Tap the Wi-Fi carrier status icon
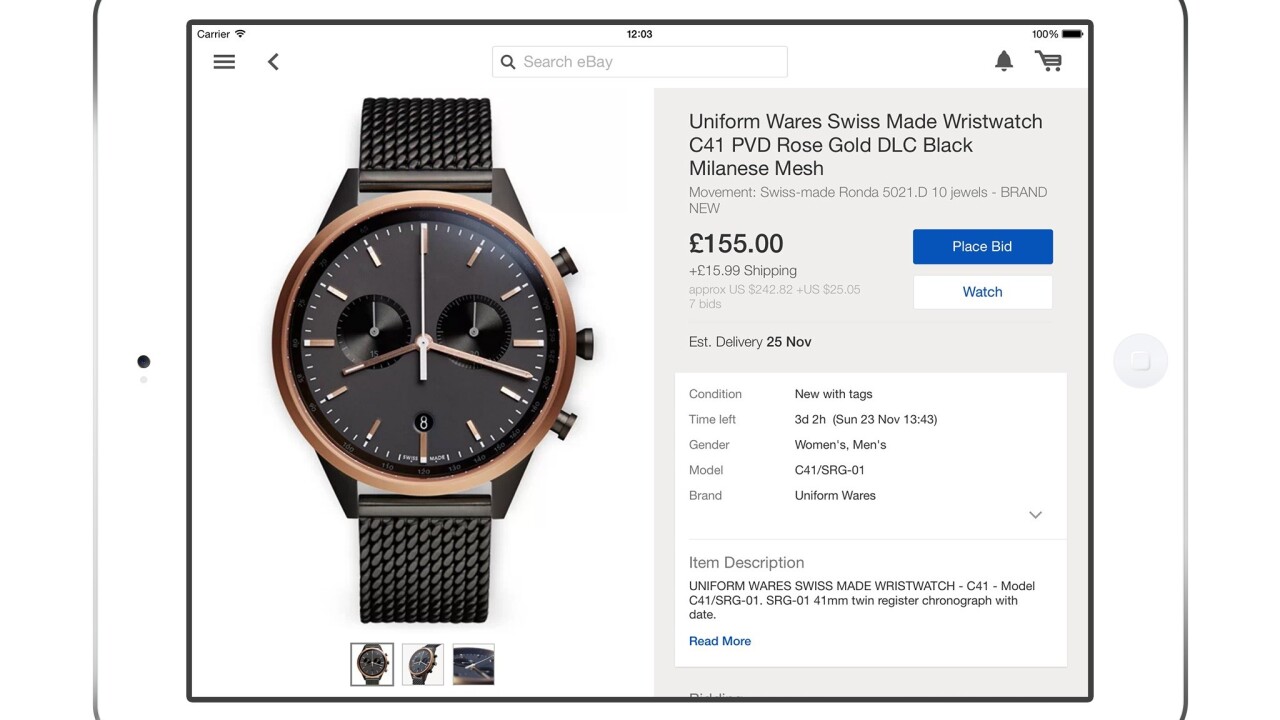The image size is (1280, 720). click(240, 34)
